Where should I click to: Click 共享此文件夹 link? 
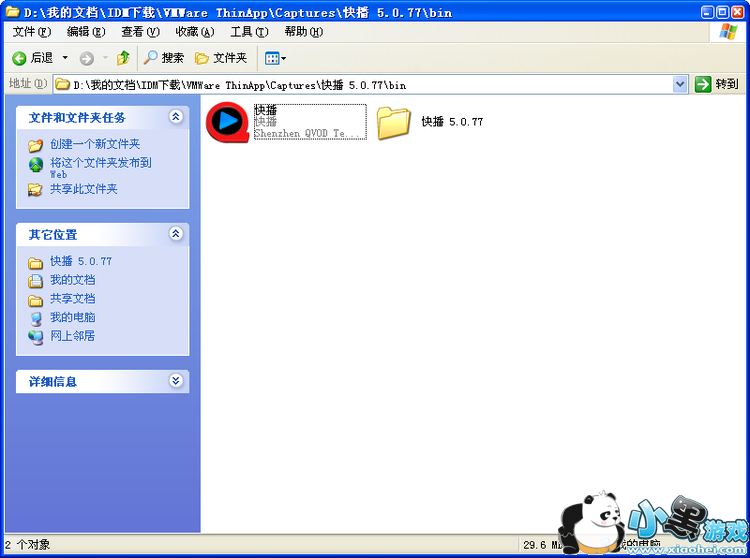[x=84, y=189]
